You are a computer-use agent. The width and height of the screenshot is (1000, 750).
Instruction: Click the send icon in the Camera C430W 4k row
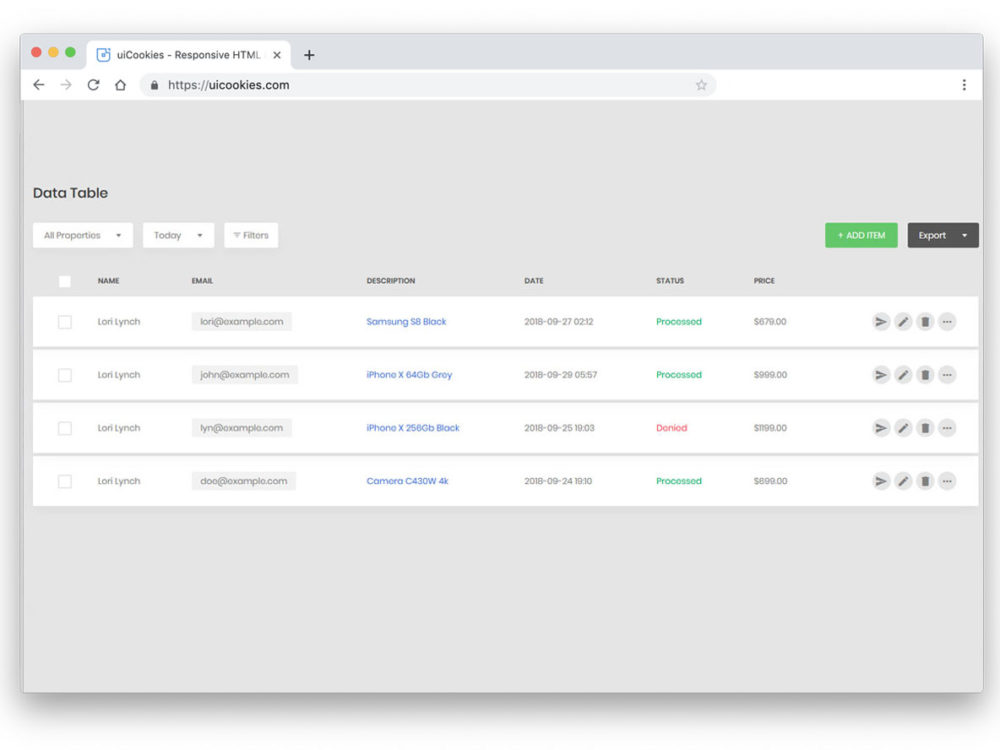click(881, 481)
